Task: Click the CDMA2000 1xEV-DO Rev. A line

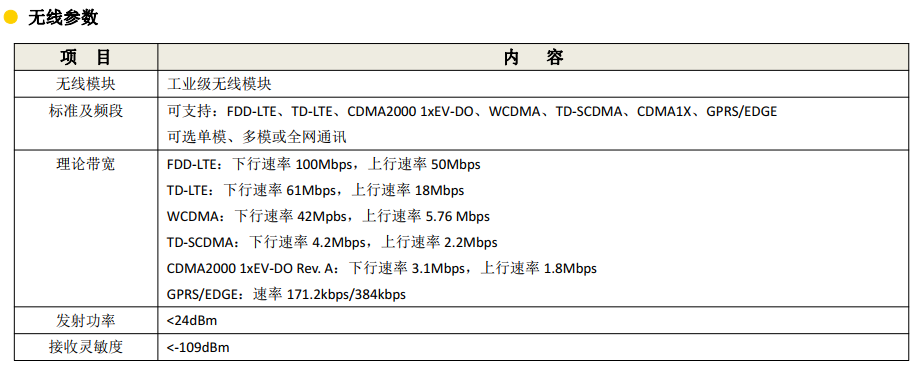Action: click(x=382, y=268)
